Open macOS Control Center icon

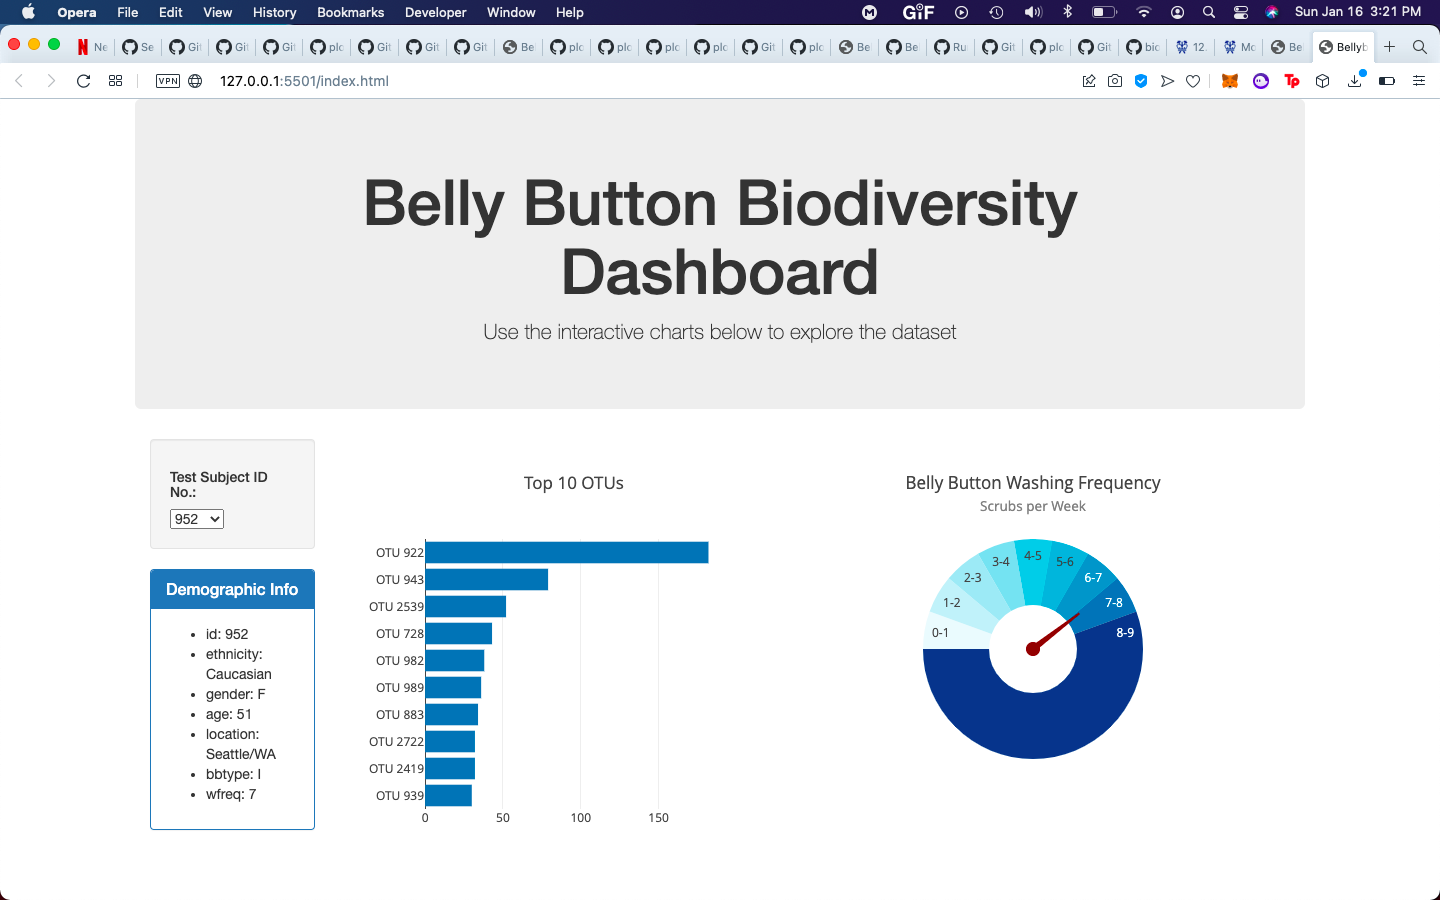(x=1241, y=12)
